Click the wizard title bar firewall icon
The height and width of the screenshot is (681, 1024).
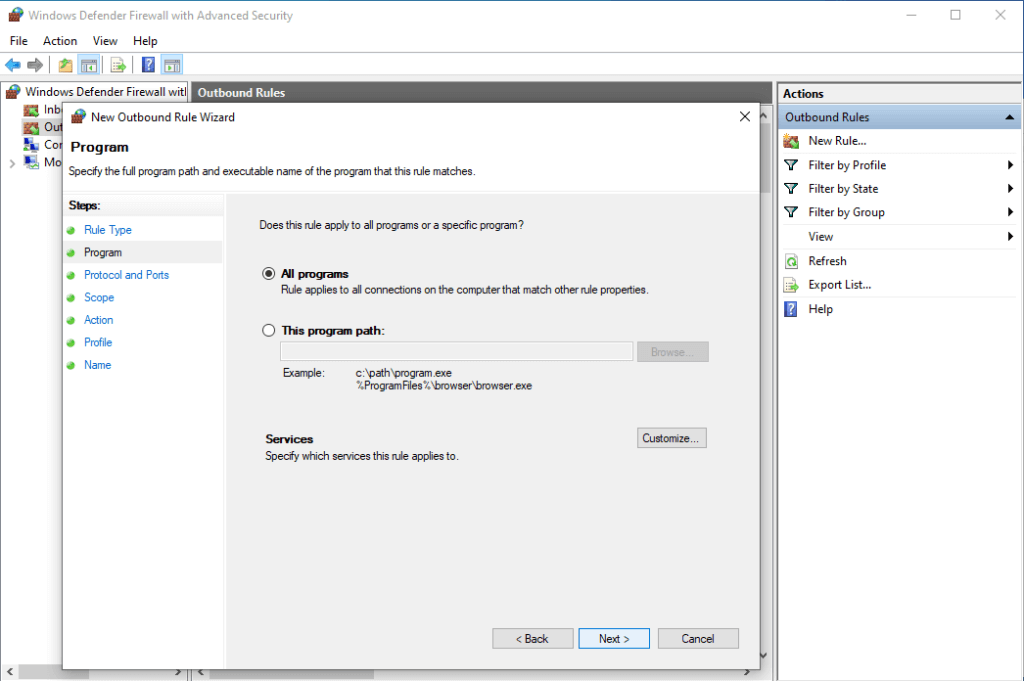78,117
